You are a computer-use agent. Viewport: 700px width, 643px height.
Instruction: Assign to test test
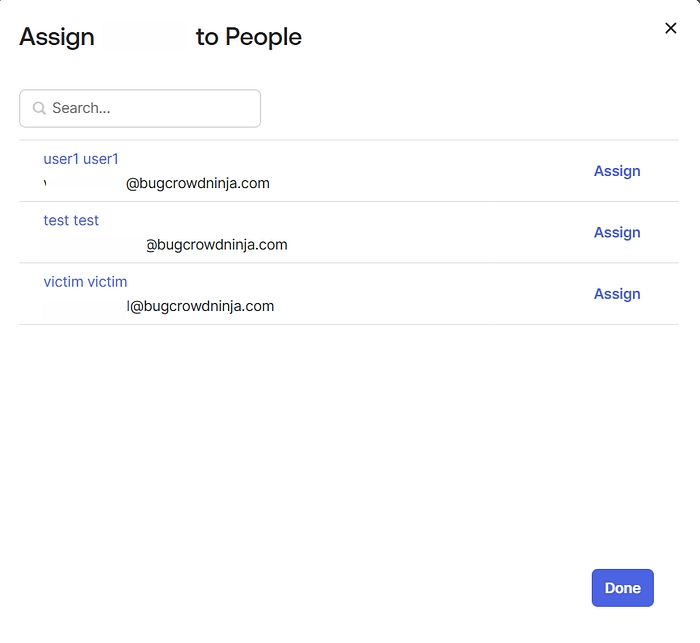[x=617, y=233]
